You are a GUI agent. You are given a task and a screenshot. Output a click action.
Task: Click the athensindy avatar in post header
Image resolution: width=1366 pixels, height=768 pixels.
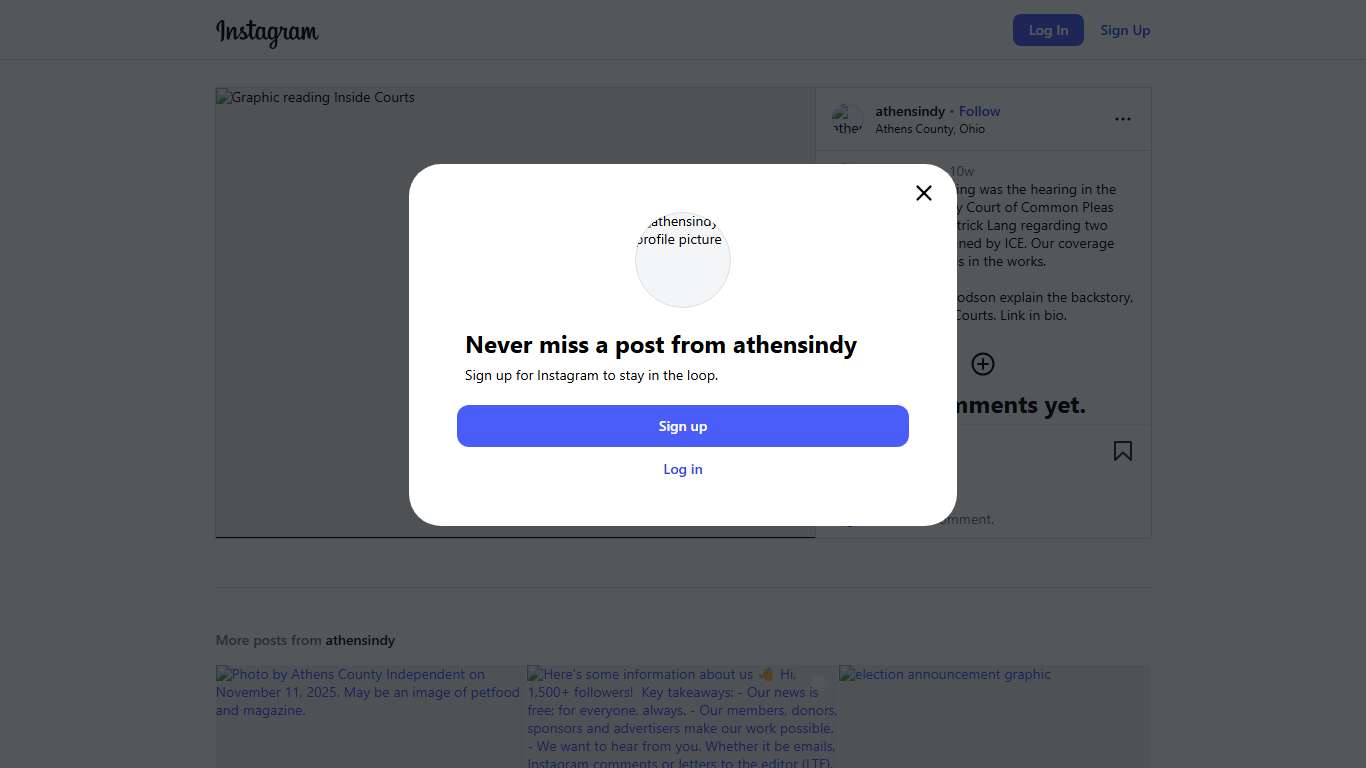[x=847, y=120]
